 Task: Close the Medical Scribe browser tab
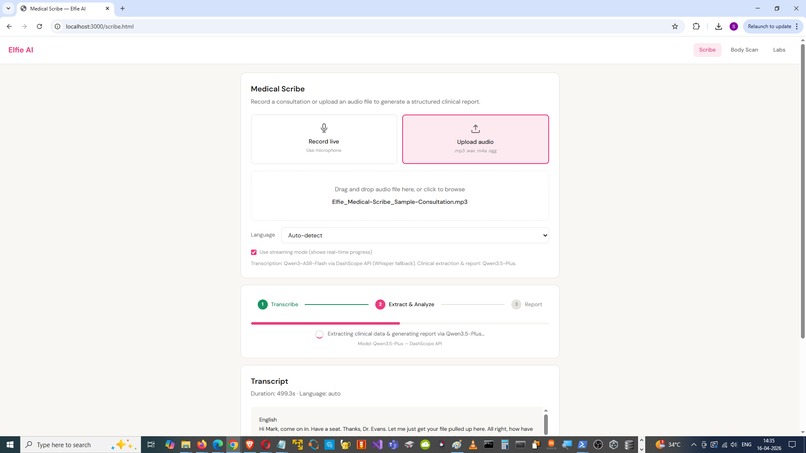tap(107, 8)
